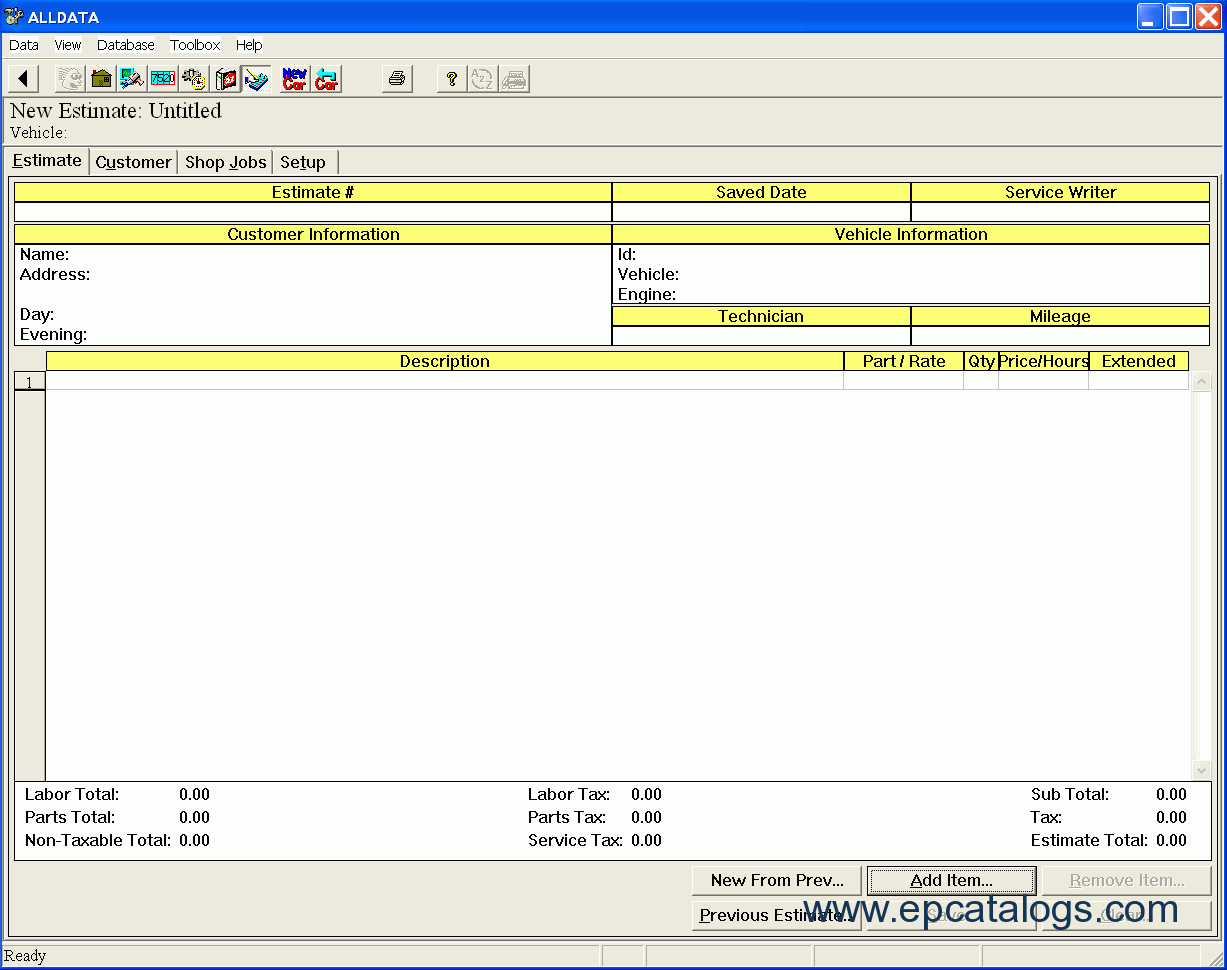The height and width of the screenshot is (970, 1227).
Task: Click the empty Saved Date field
Action: (x=761, y=212)
